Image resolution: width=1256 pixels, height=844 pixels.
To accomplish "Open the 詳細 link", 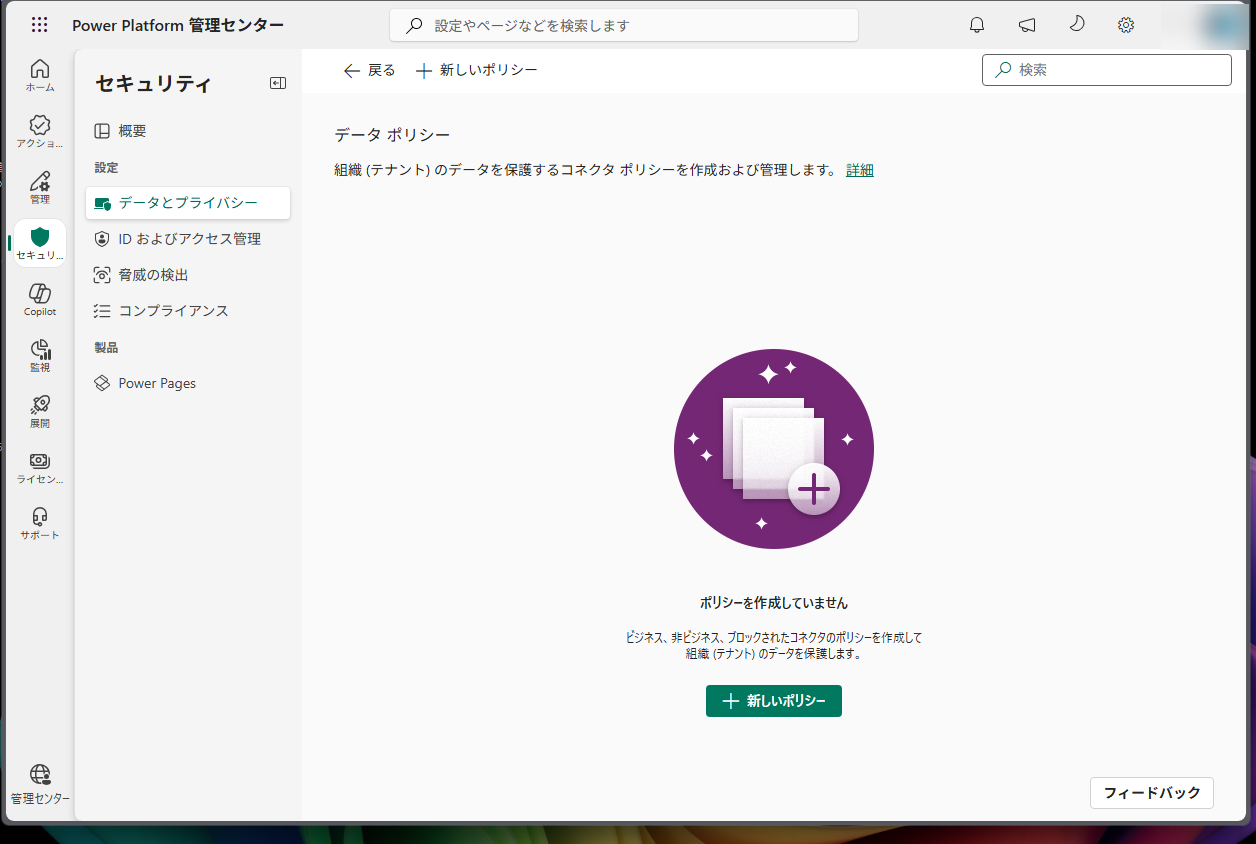I will [x=860, y=170].
